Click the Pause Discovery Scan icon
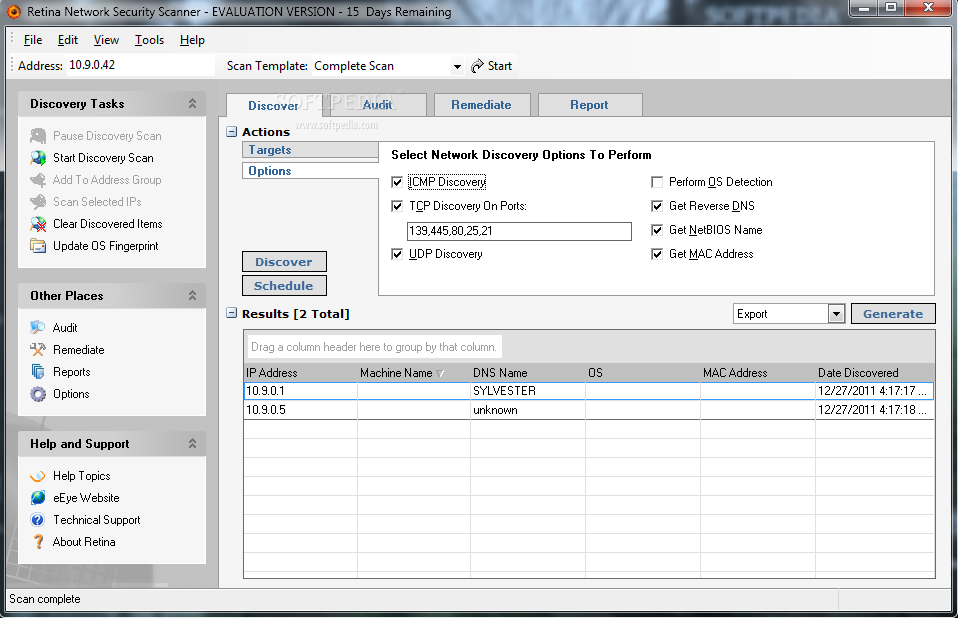 point(38,136)
